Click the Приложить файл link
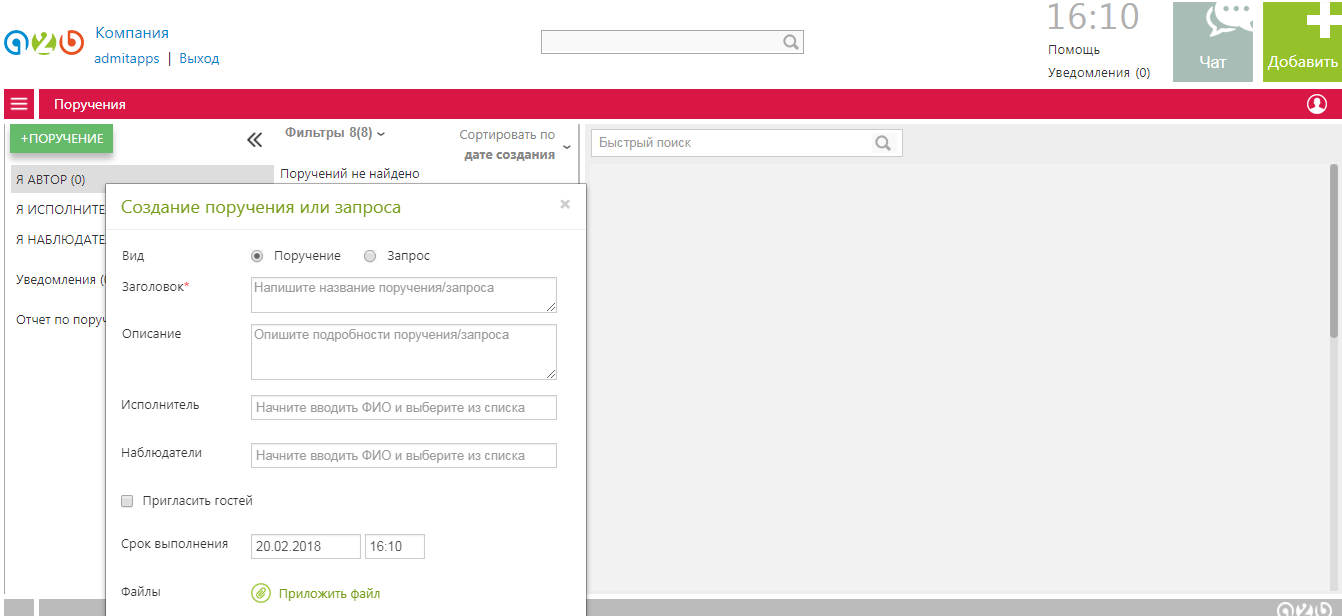Screen dimensions: 1342x616 point(329,594)
